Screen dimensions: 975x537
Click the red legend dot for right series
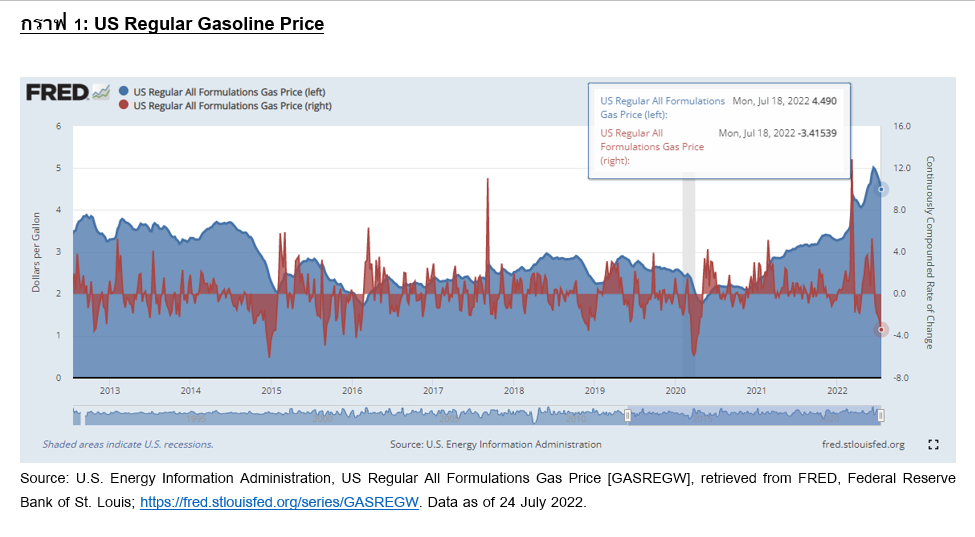[124, 105]
